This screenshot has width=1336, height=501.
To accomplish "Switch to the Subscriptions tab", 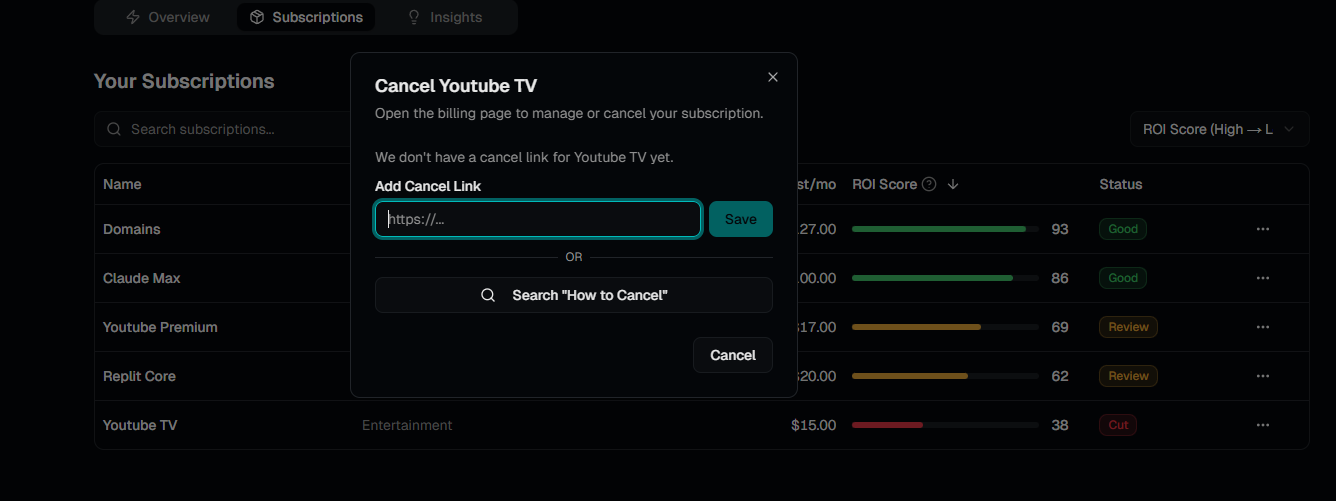I will (x=306, y=17).
